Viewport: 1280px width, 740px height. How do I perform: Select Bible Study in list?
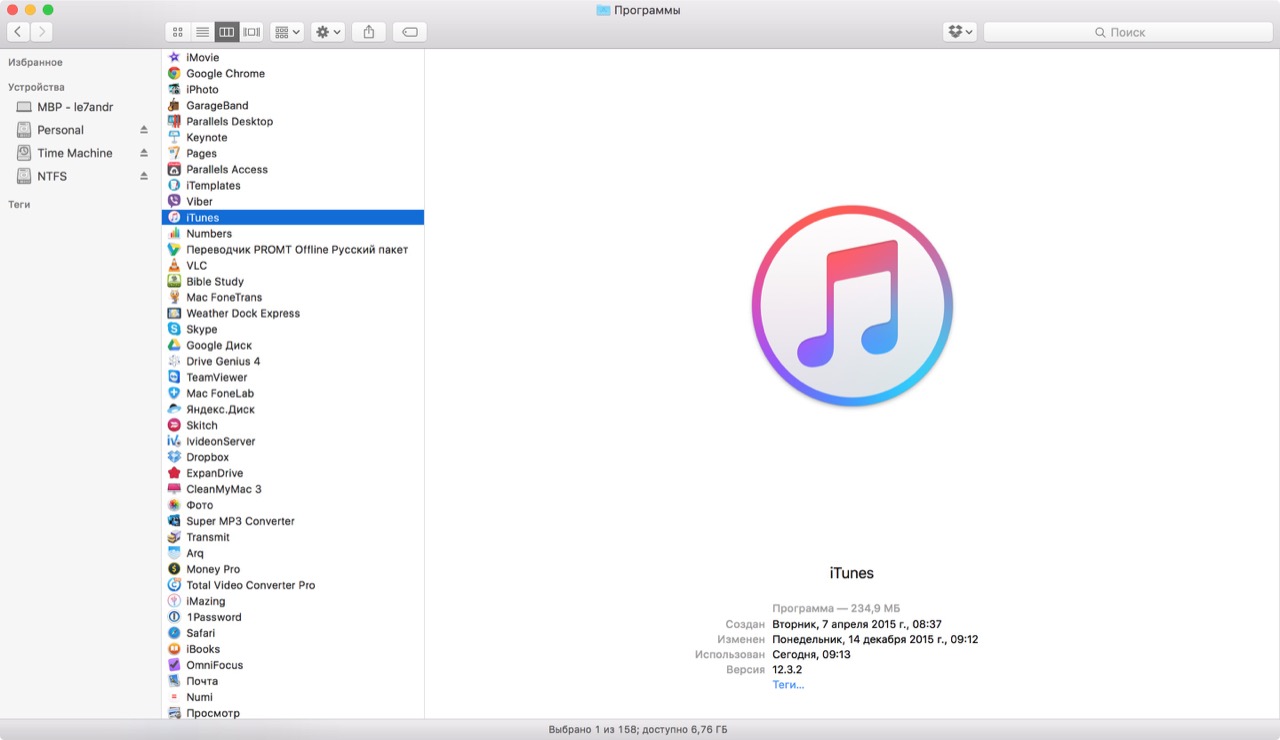tap(293, 281)
